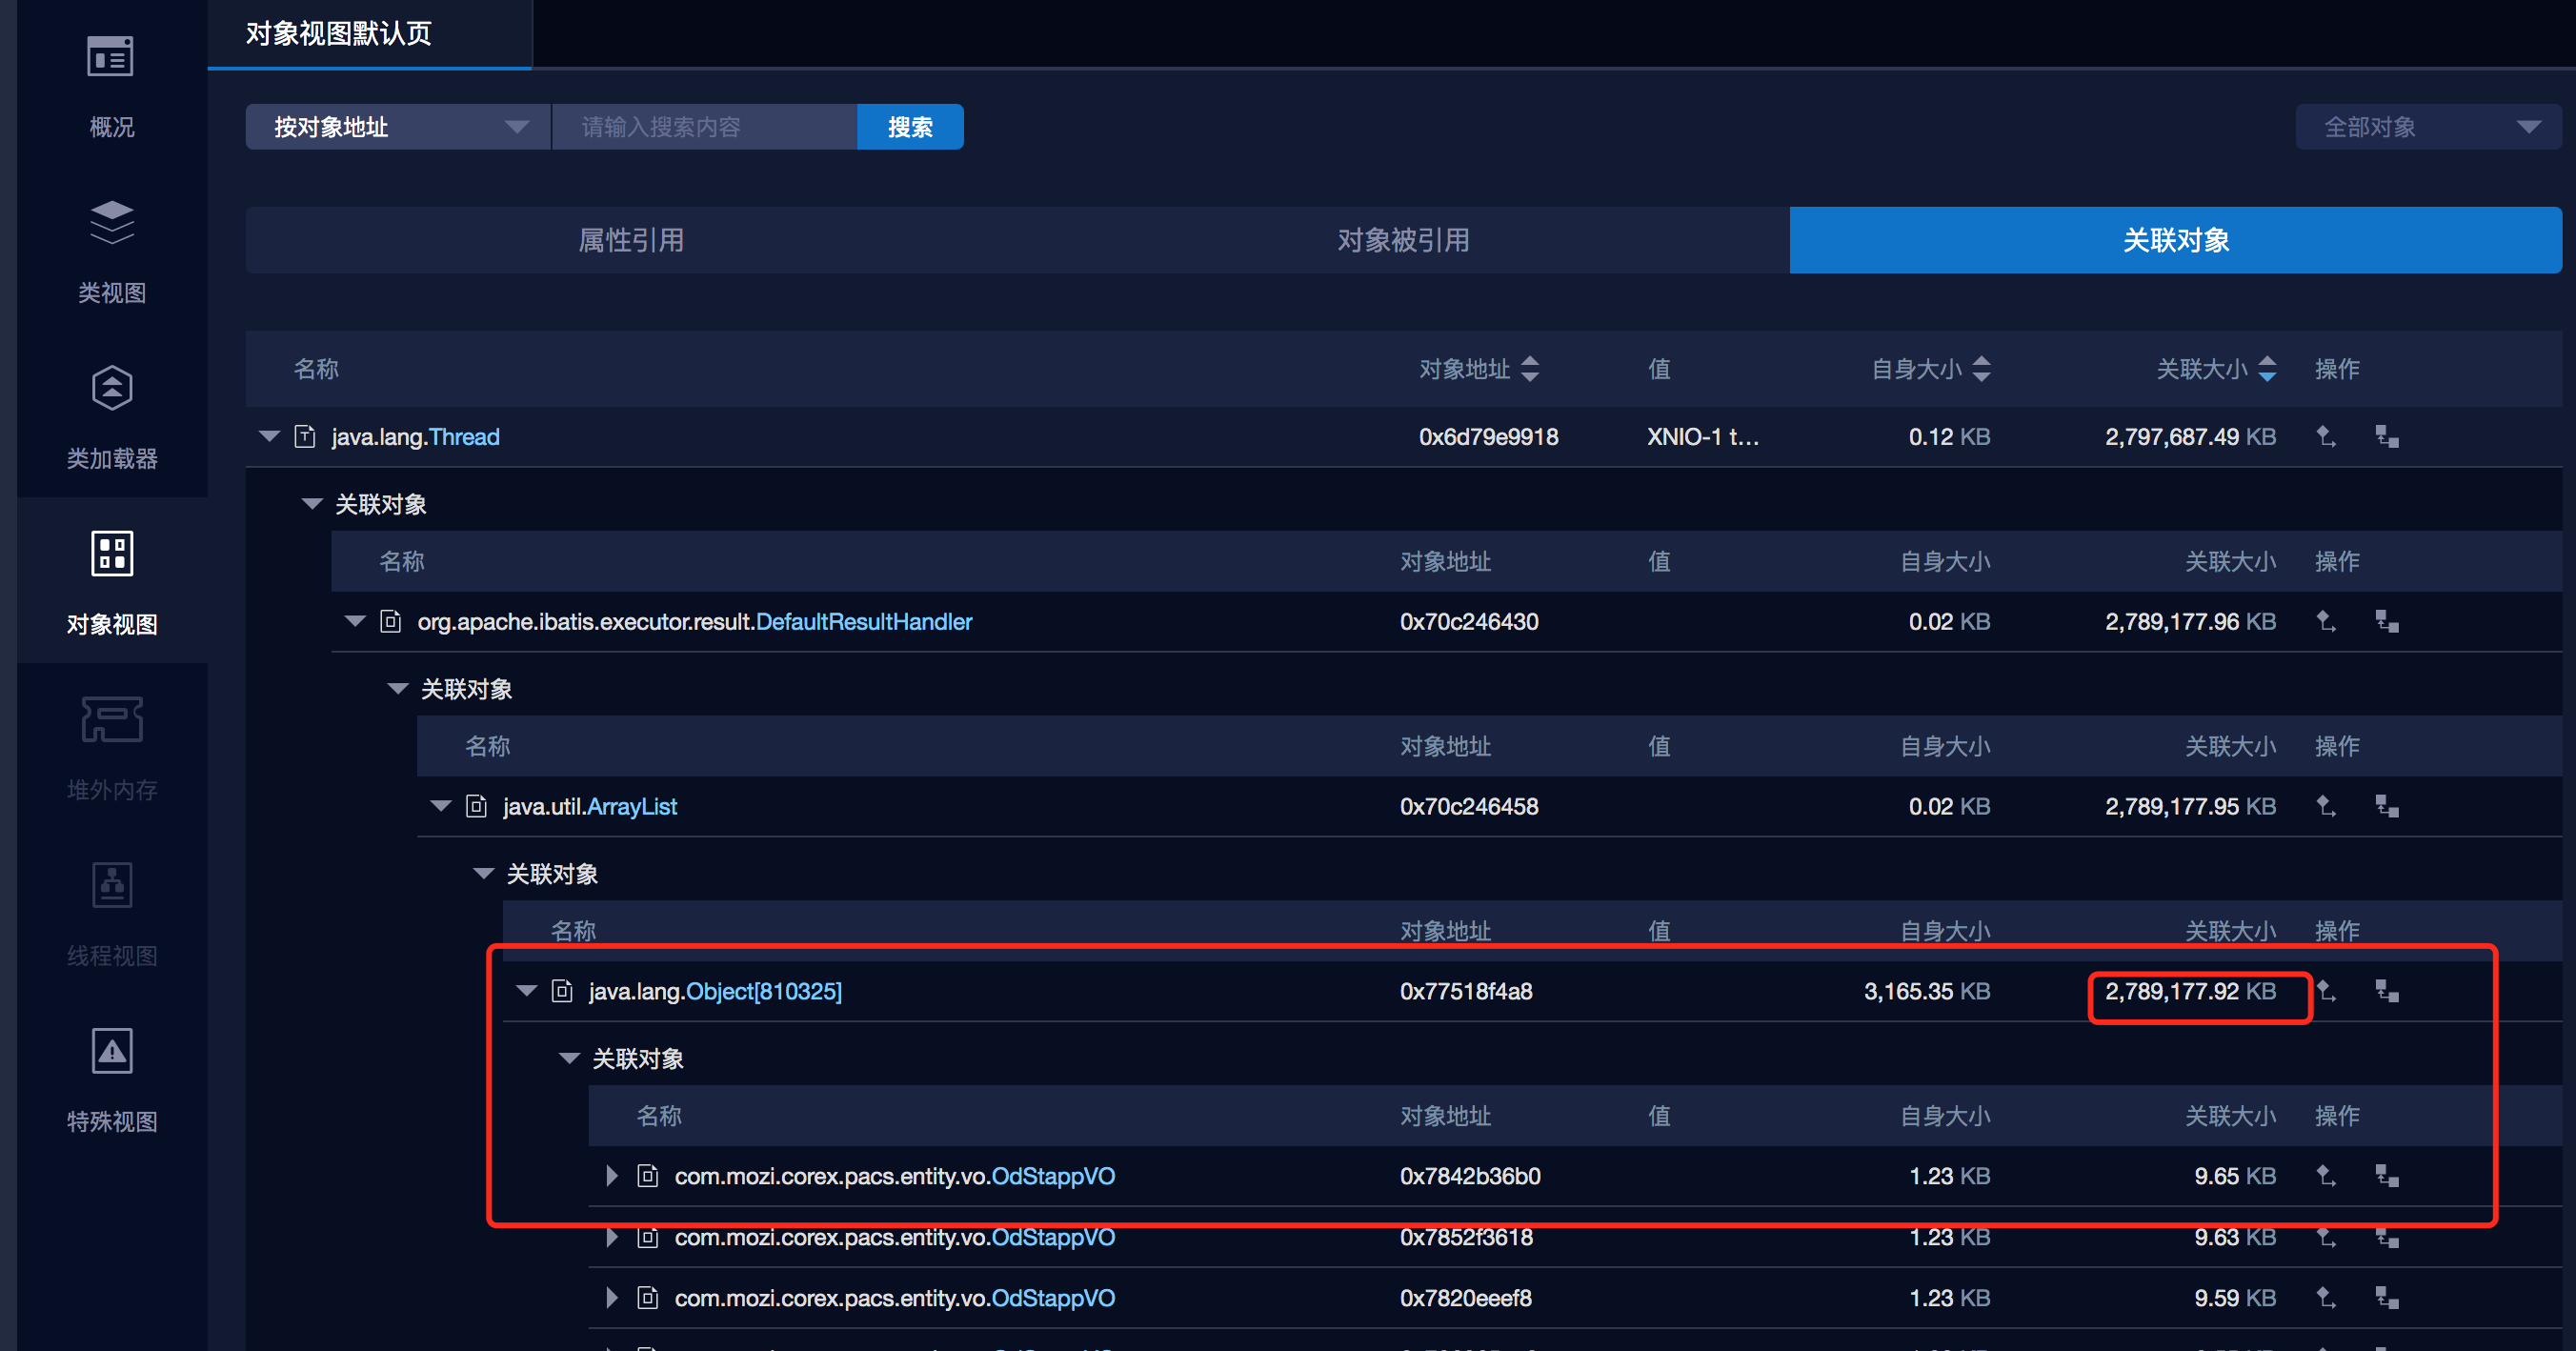The width and height of the screenshot is (2576, 1351).
Task: Open the 概况 overview sidebar icon
Action: (111, 57)
